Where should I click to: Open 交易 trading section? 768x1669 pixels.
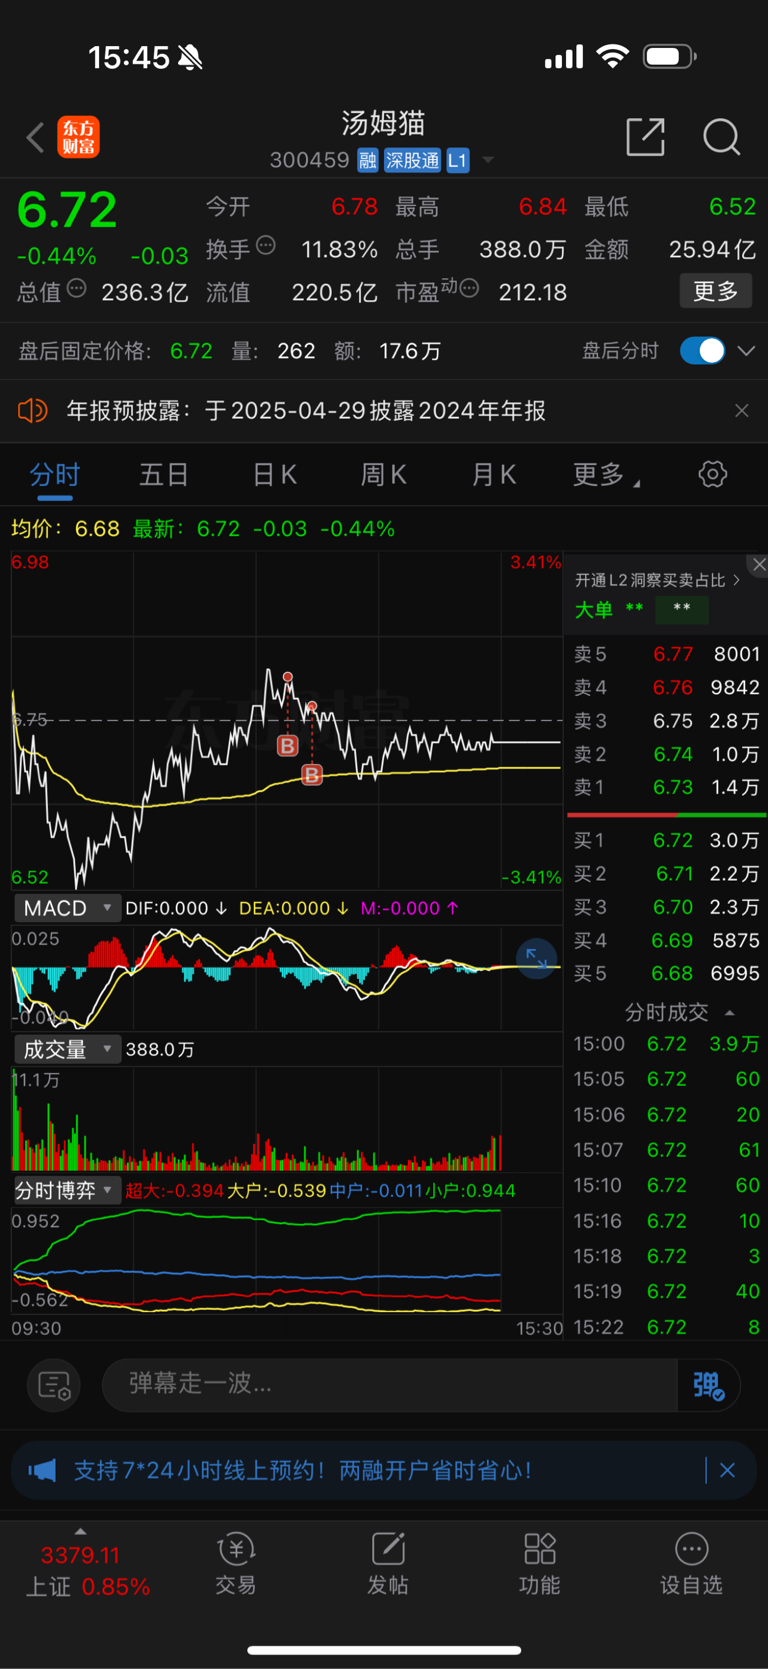coord(236,1565)
